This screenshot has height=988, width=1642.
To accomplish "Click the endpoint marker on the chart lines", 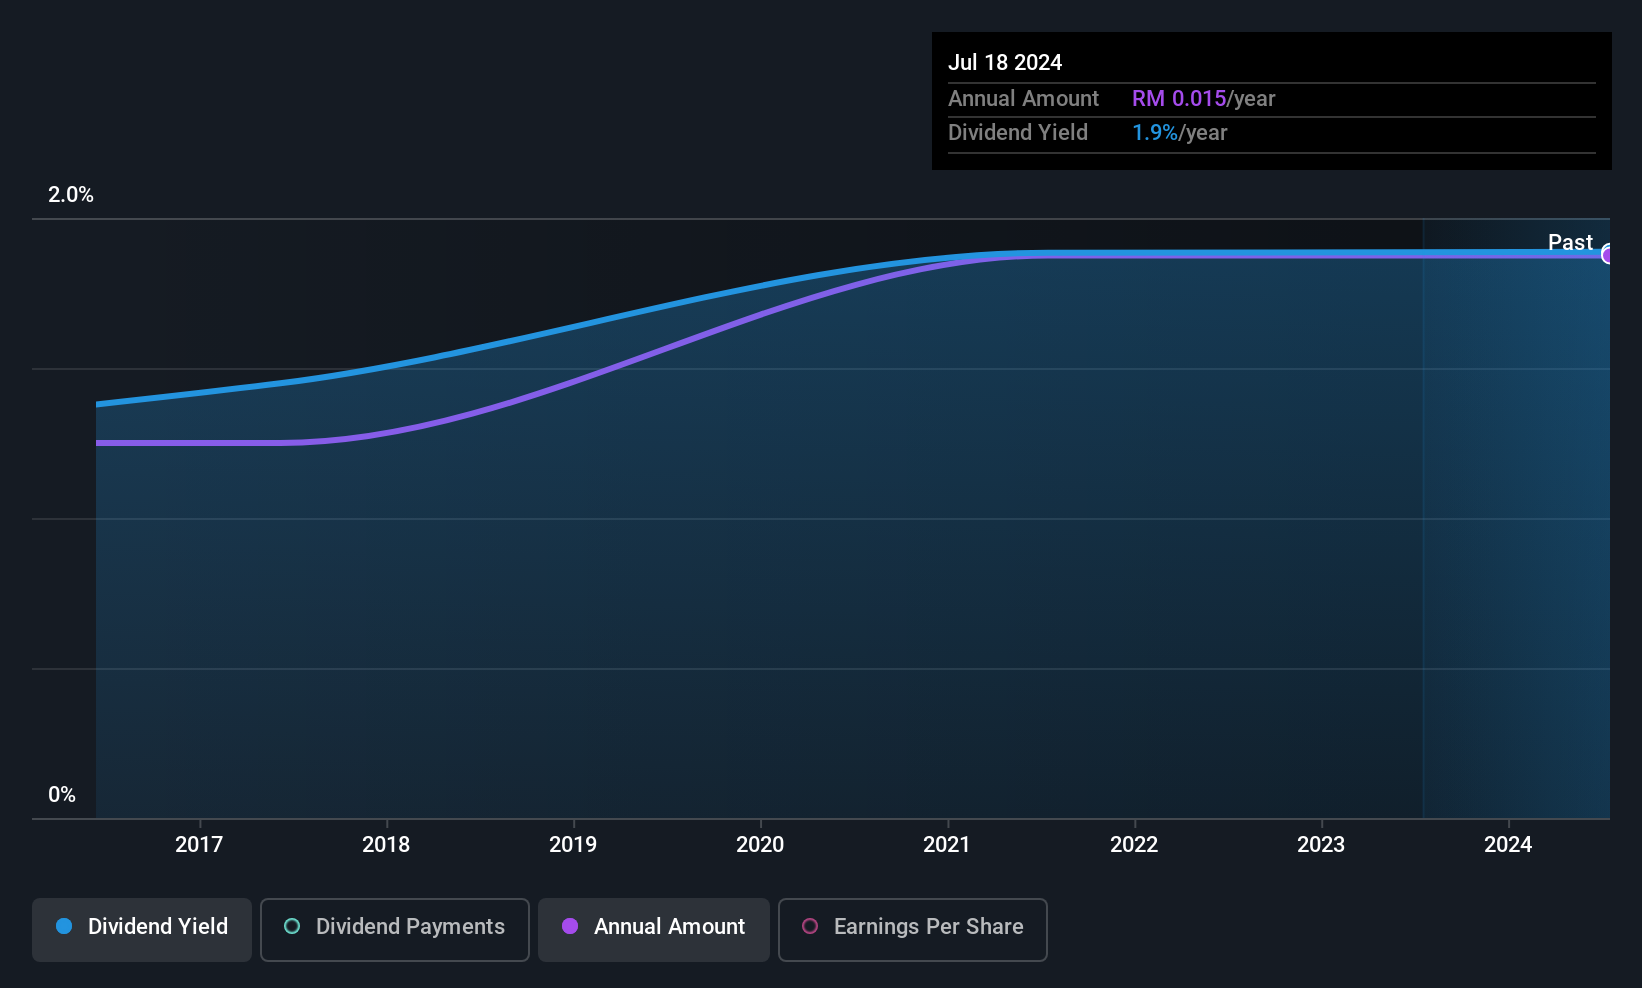I will coord(1608,254).
